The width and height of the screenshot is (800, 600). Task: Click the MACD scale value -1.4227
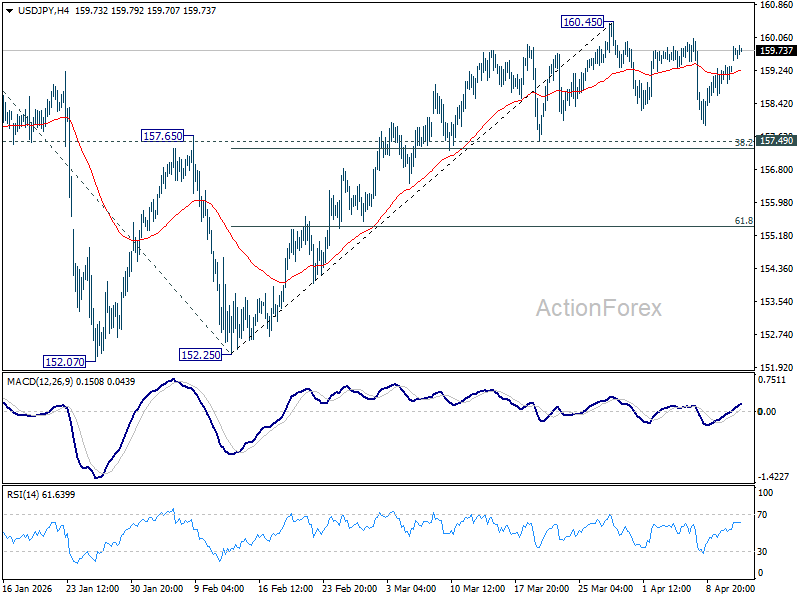(773, 477)
